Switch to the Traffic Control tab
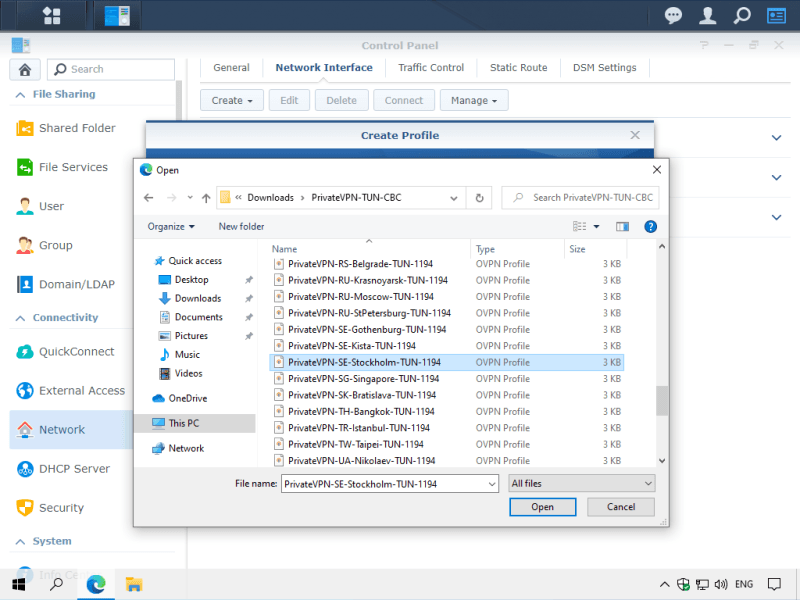The height and width of the screenshot is (600, 800). [x=431, y=68]
